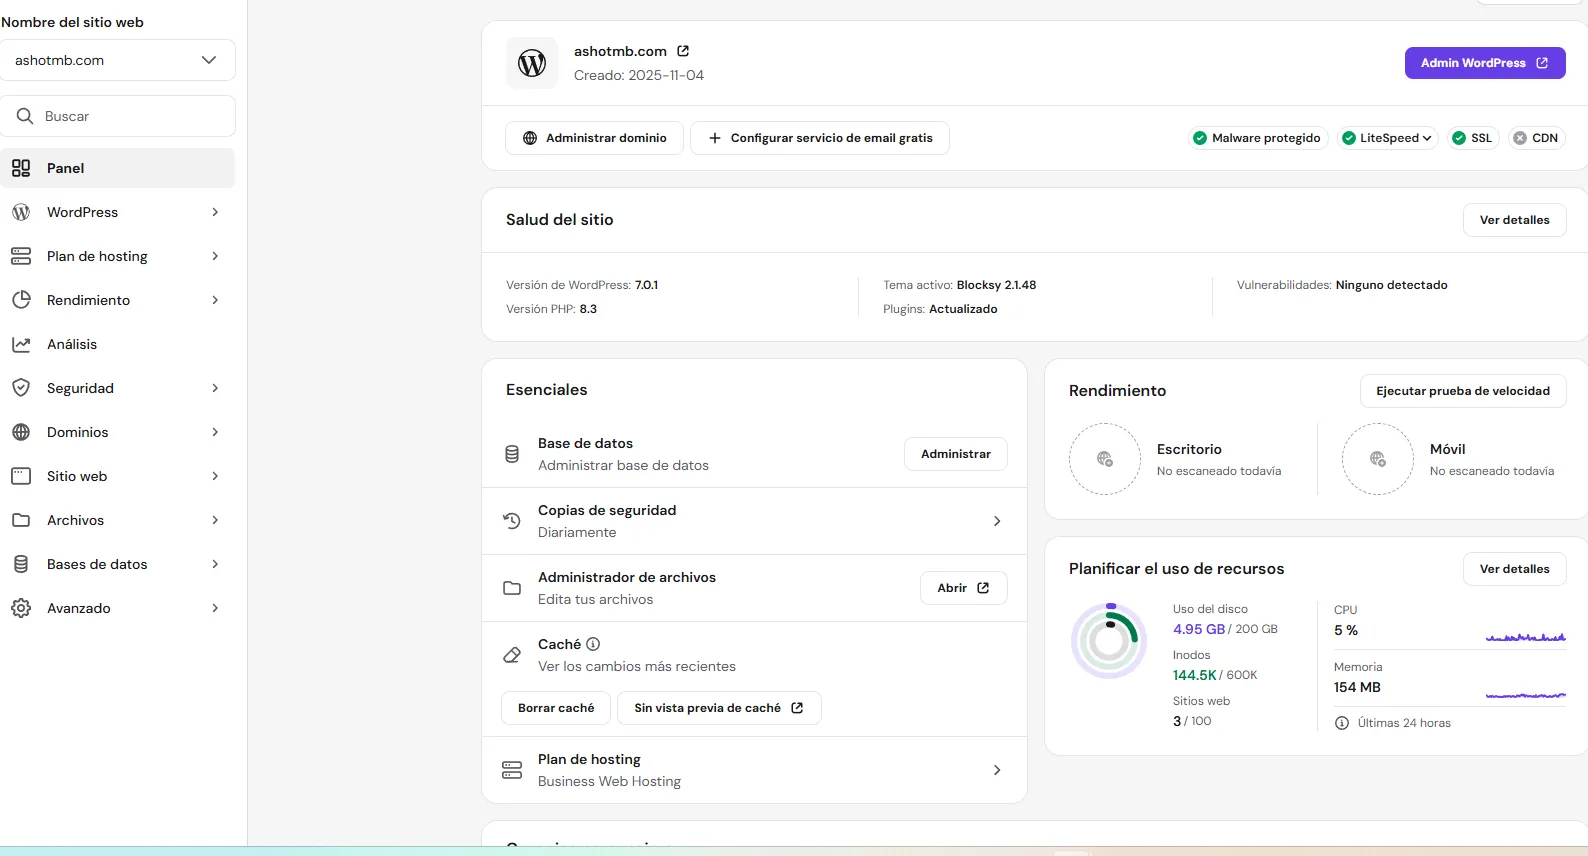Expand the WordPress sidebar submenu chevron
1588x856 pixels.
[x=215, y=212]
